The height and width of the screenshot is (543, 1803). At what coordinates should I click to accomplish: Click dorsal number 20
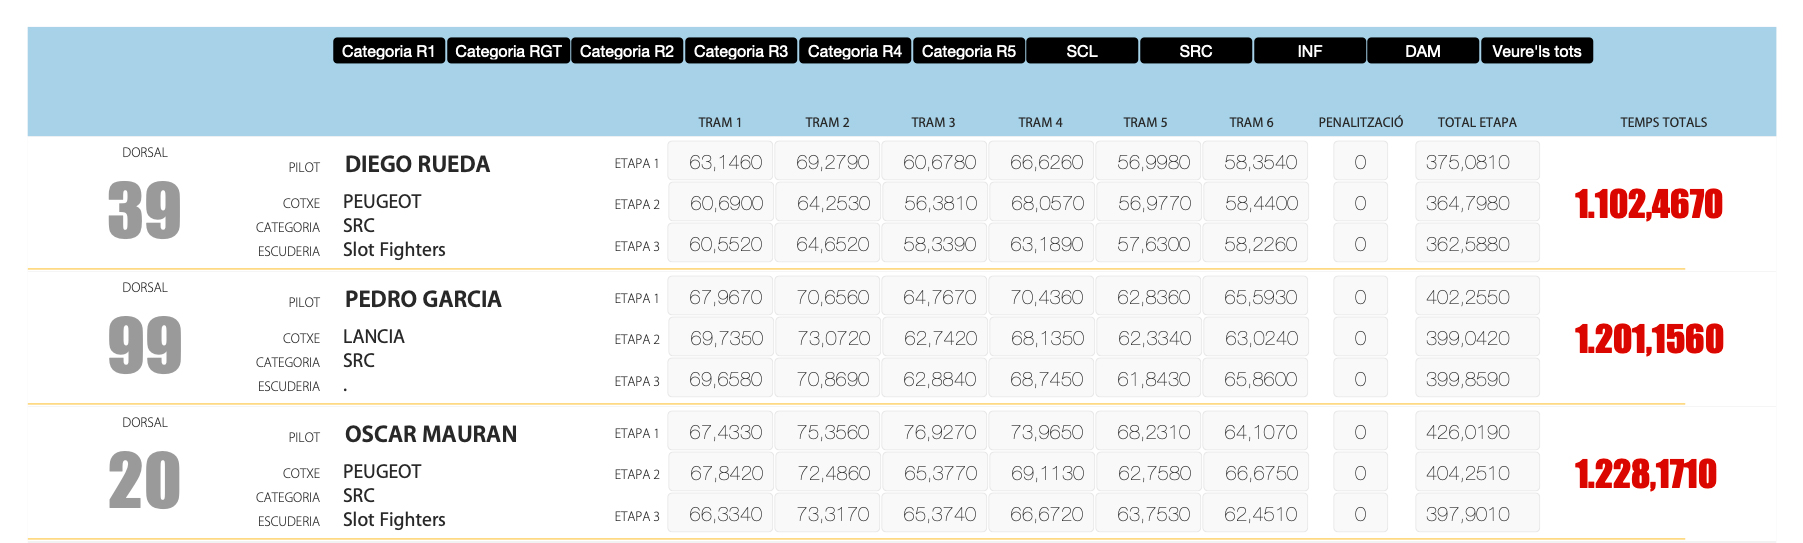point(145,481)
